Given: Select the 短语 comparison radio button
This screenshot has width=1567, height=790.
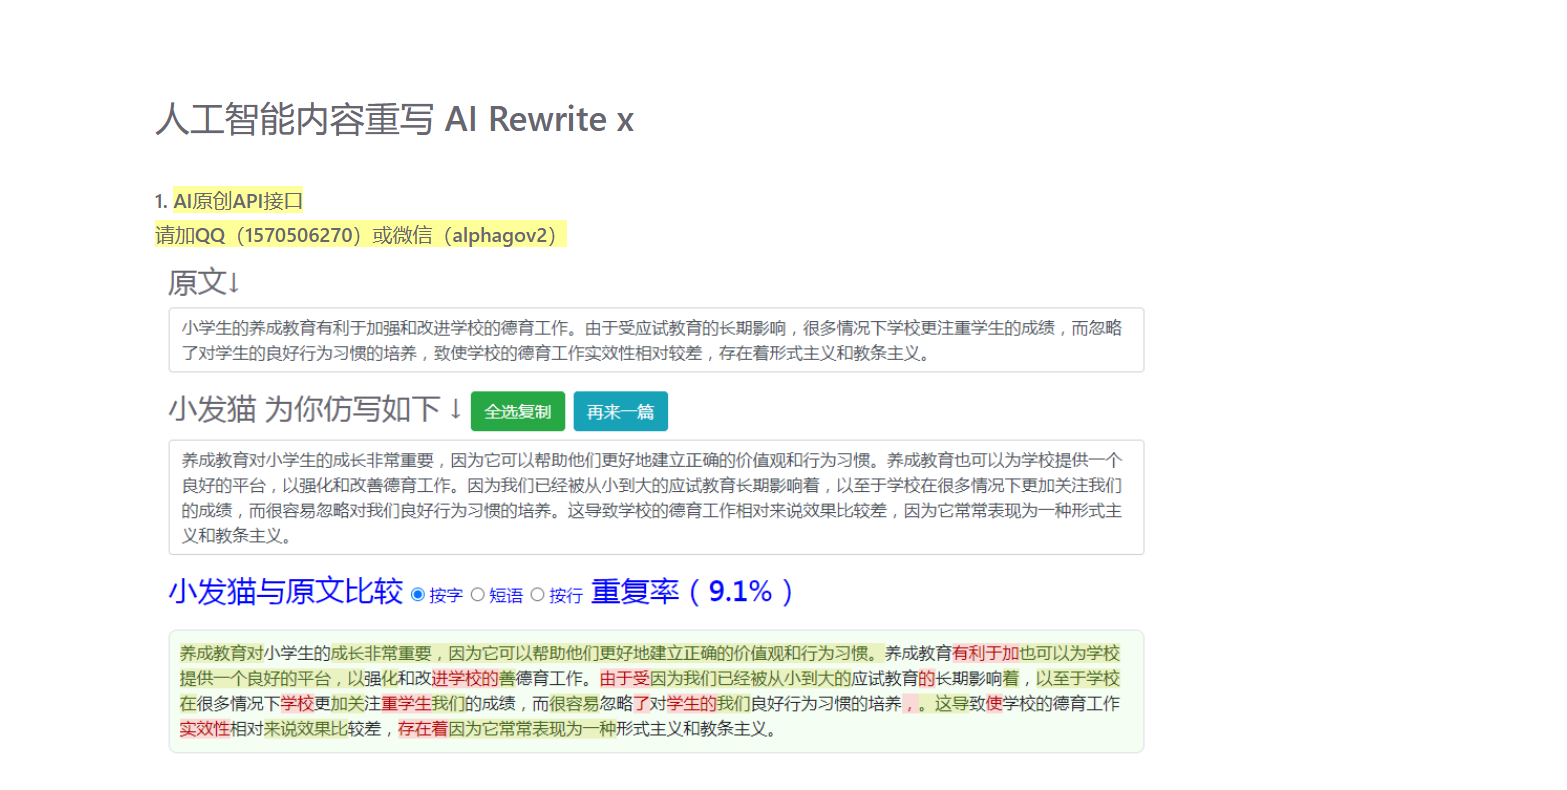Looking at the screenshot, I should point(478,594).
